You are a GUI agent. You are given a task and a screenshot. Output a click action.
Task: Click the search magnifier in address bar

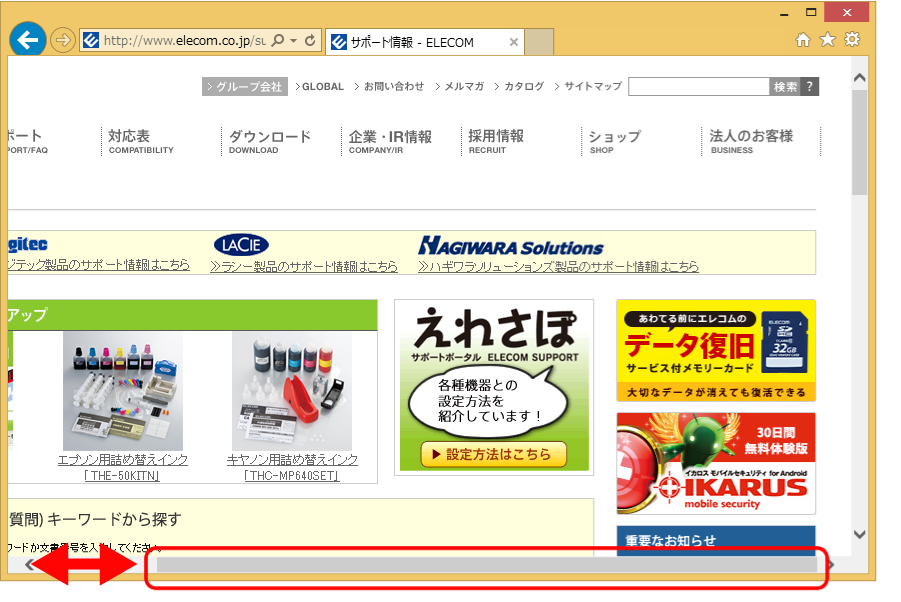(278, 40)
